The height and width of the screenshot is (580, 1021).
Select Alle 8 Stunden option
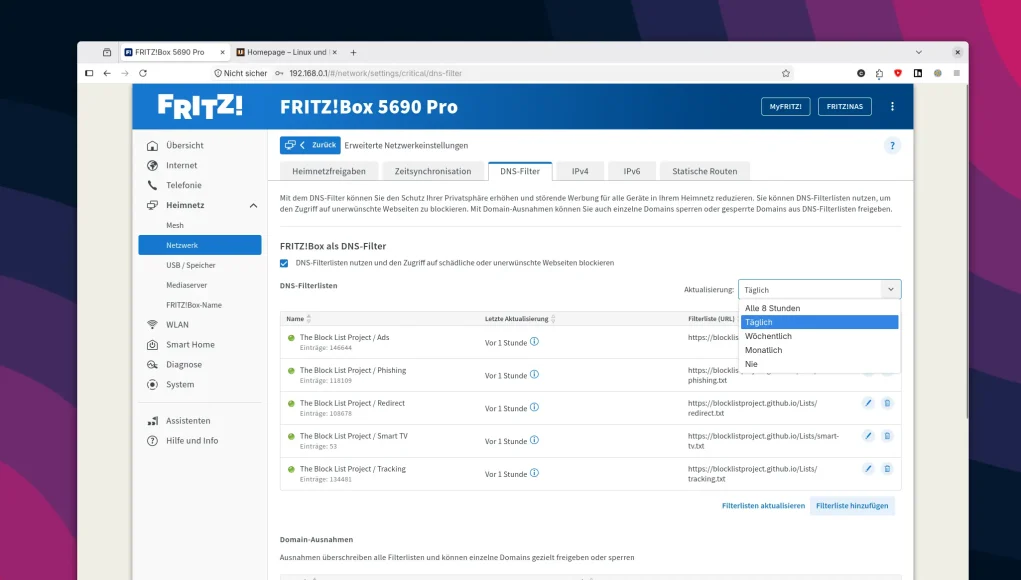click(x=819, y=308)
